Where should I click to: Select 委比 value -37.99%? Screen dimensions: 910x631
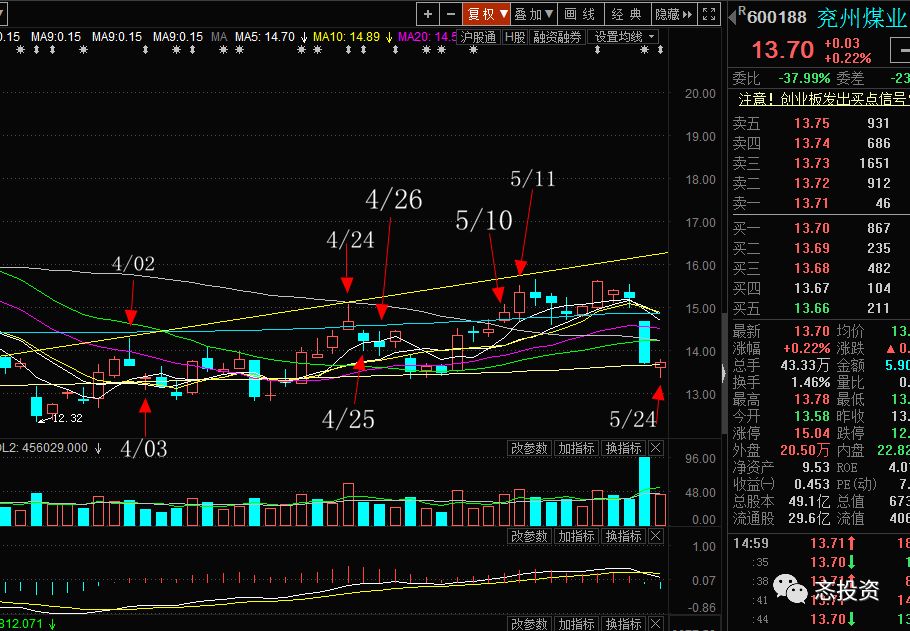[804, 78]
